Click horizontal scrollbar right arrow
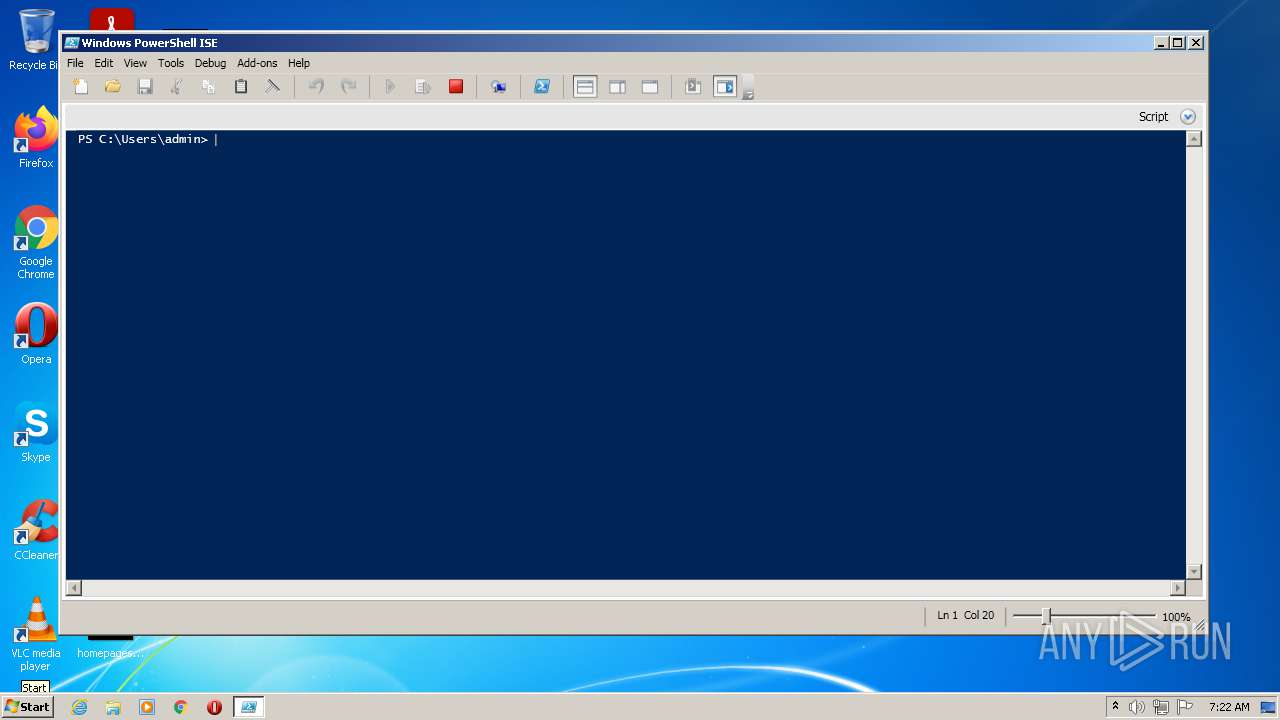The width and height of the screenshot is (1280, 720). click(1177, 588)
